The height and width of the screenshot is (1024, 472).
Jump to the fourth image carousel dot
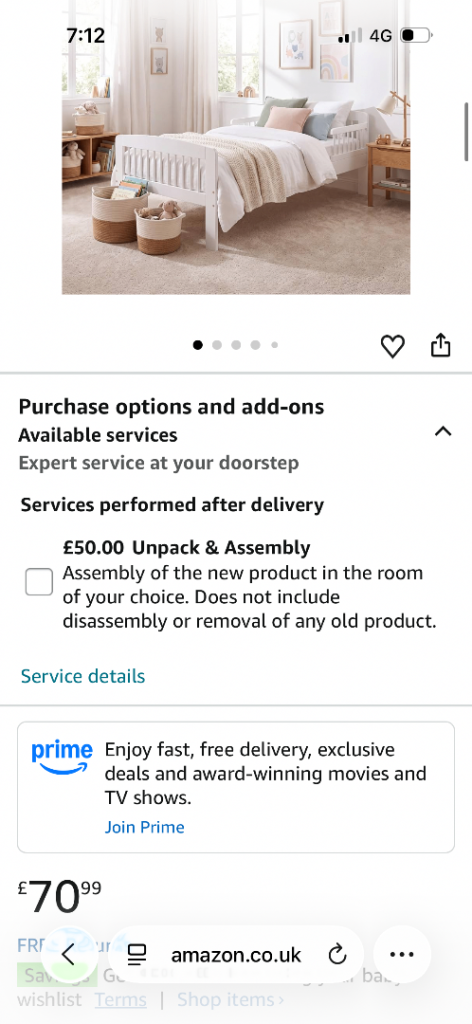pyautogui.click(x=255, y=345)
